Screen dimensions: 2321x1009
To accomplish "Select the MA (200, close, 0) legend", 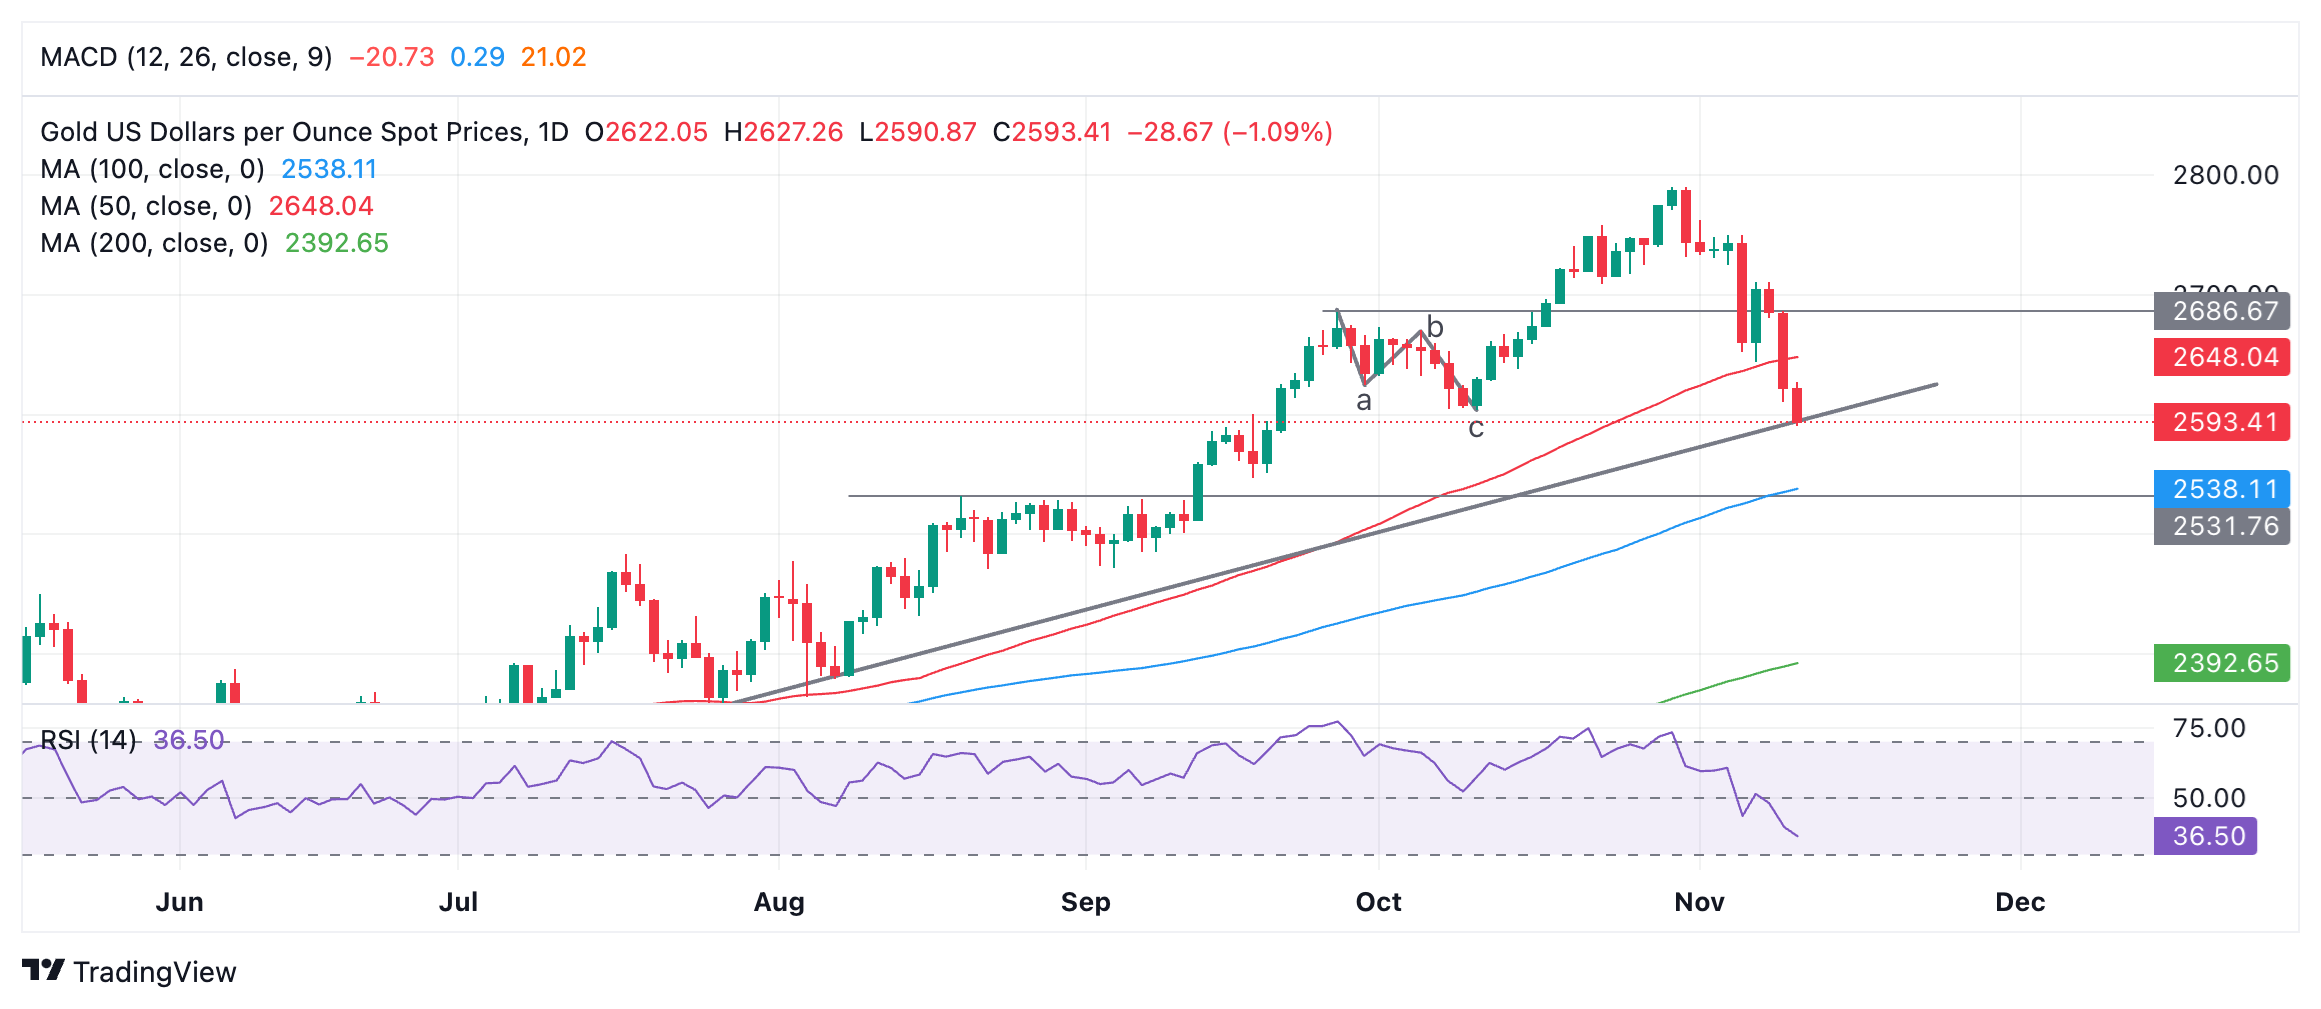I will (154, 243).
